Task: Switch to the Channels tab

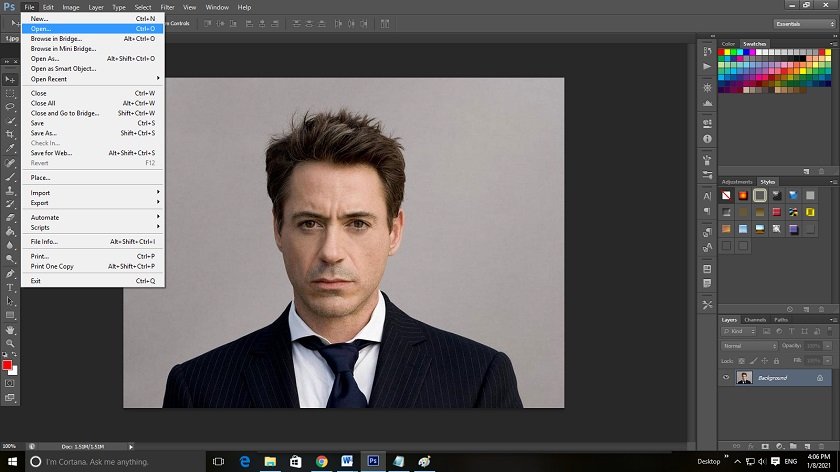Action: pyautogui.click(x=755, y=320)
